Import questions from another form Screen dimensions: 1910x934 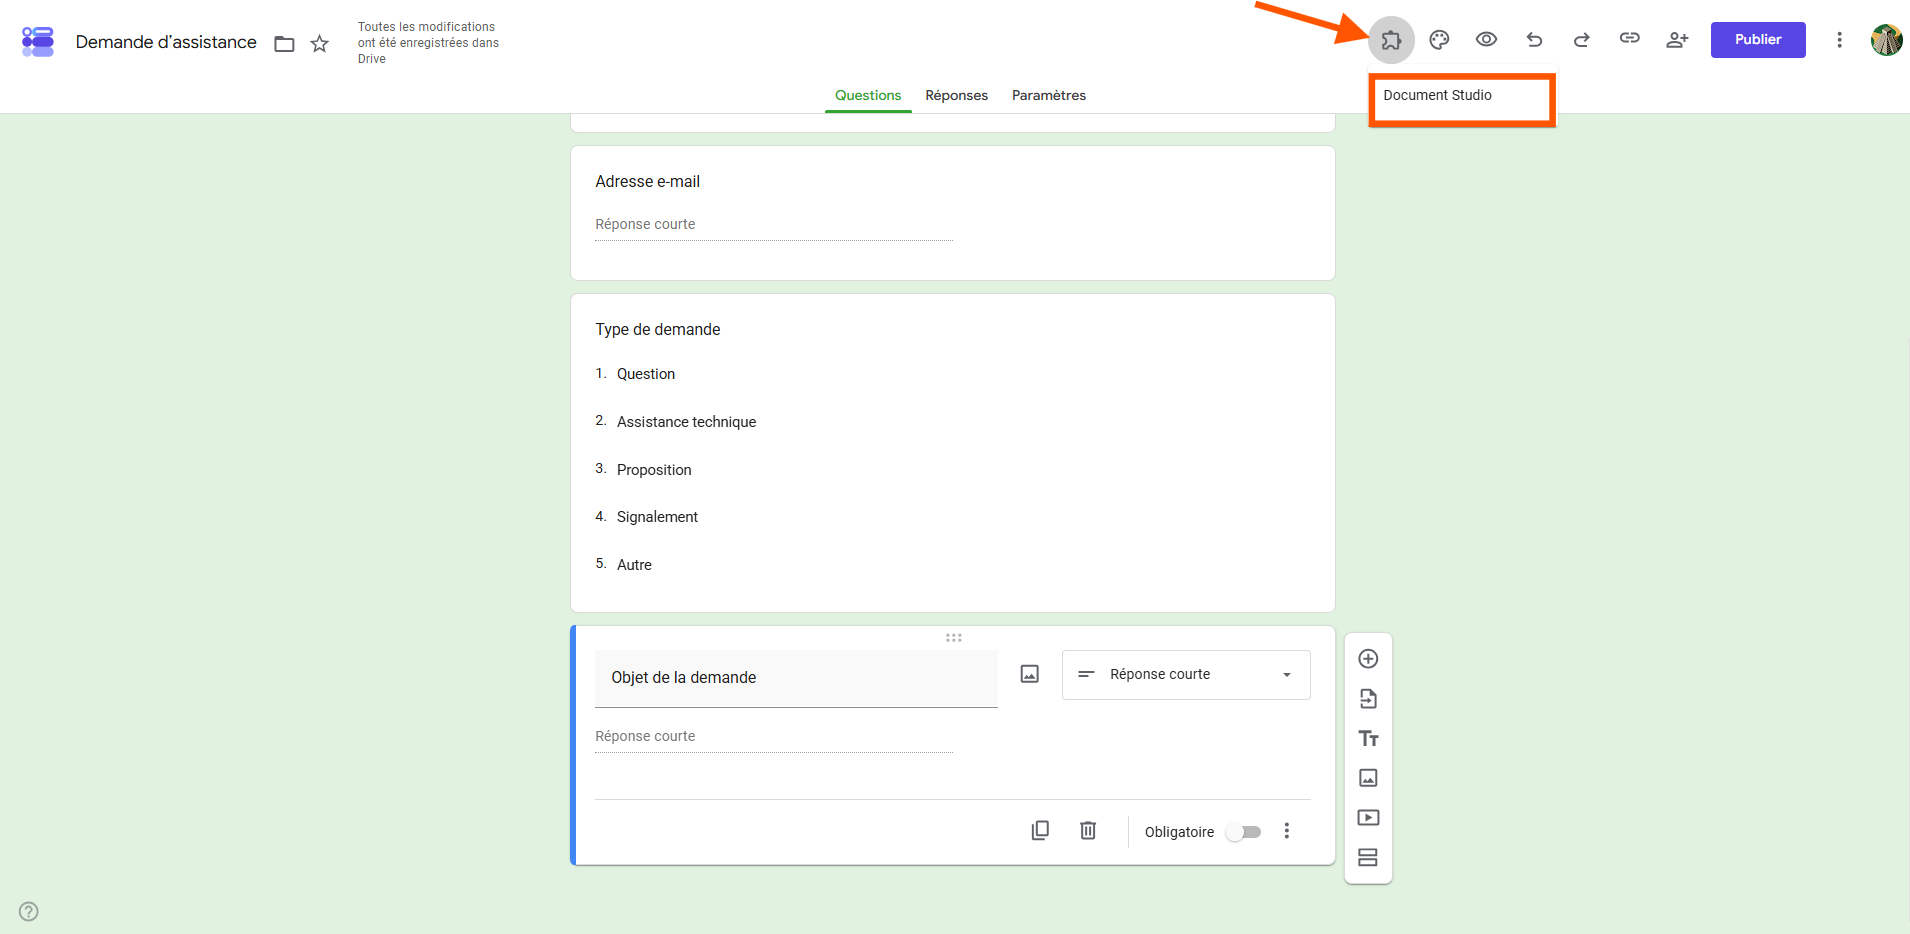tap(1368, 699)
